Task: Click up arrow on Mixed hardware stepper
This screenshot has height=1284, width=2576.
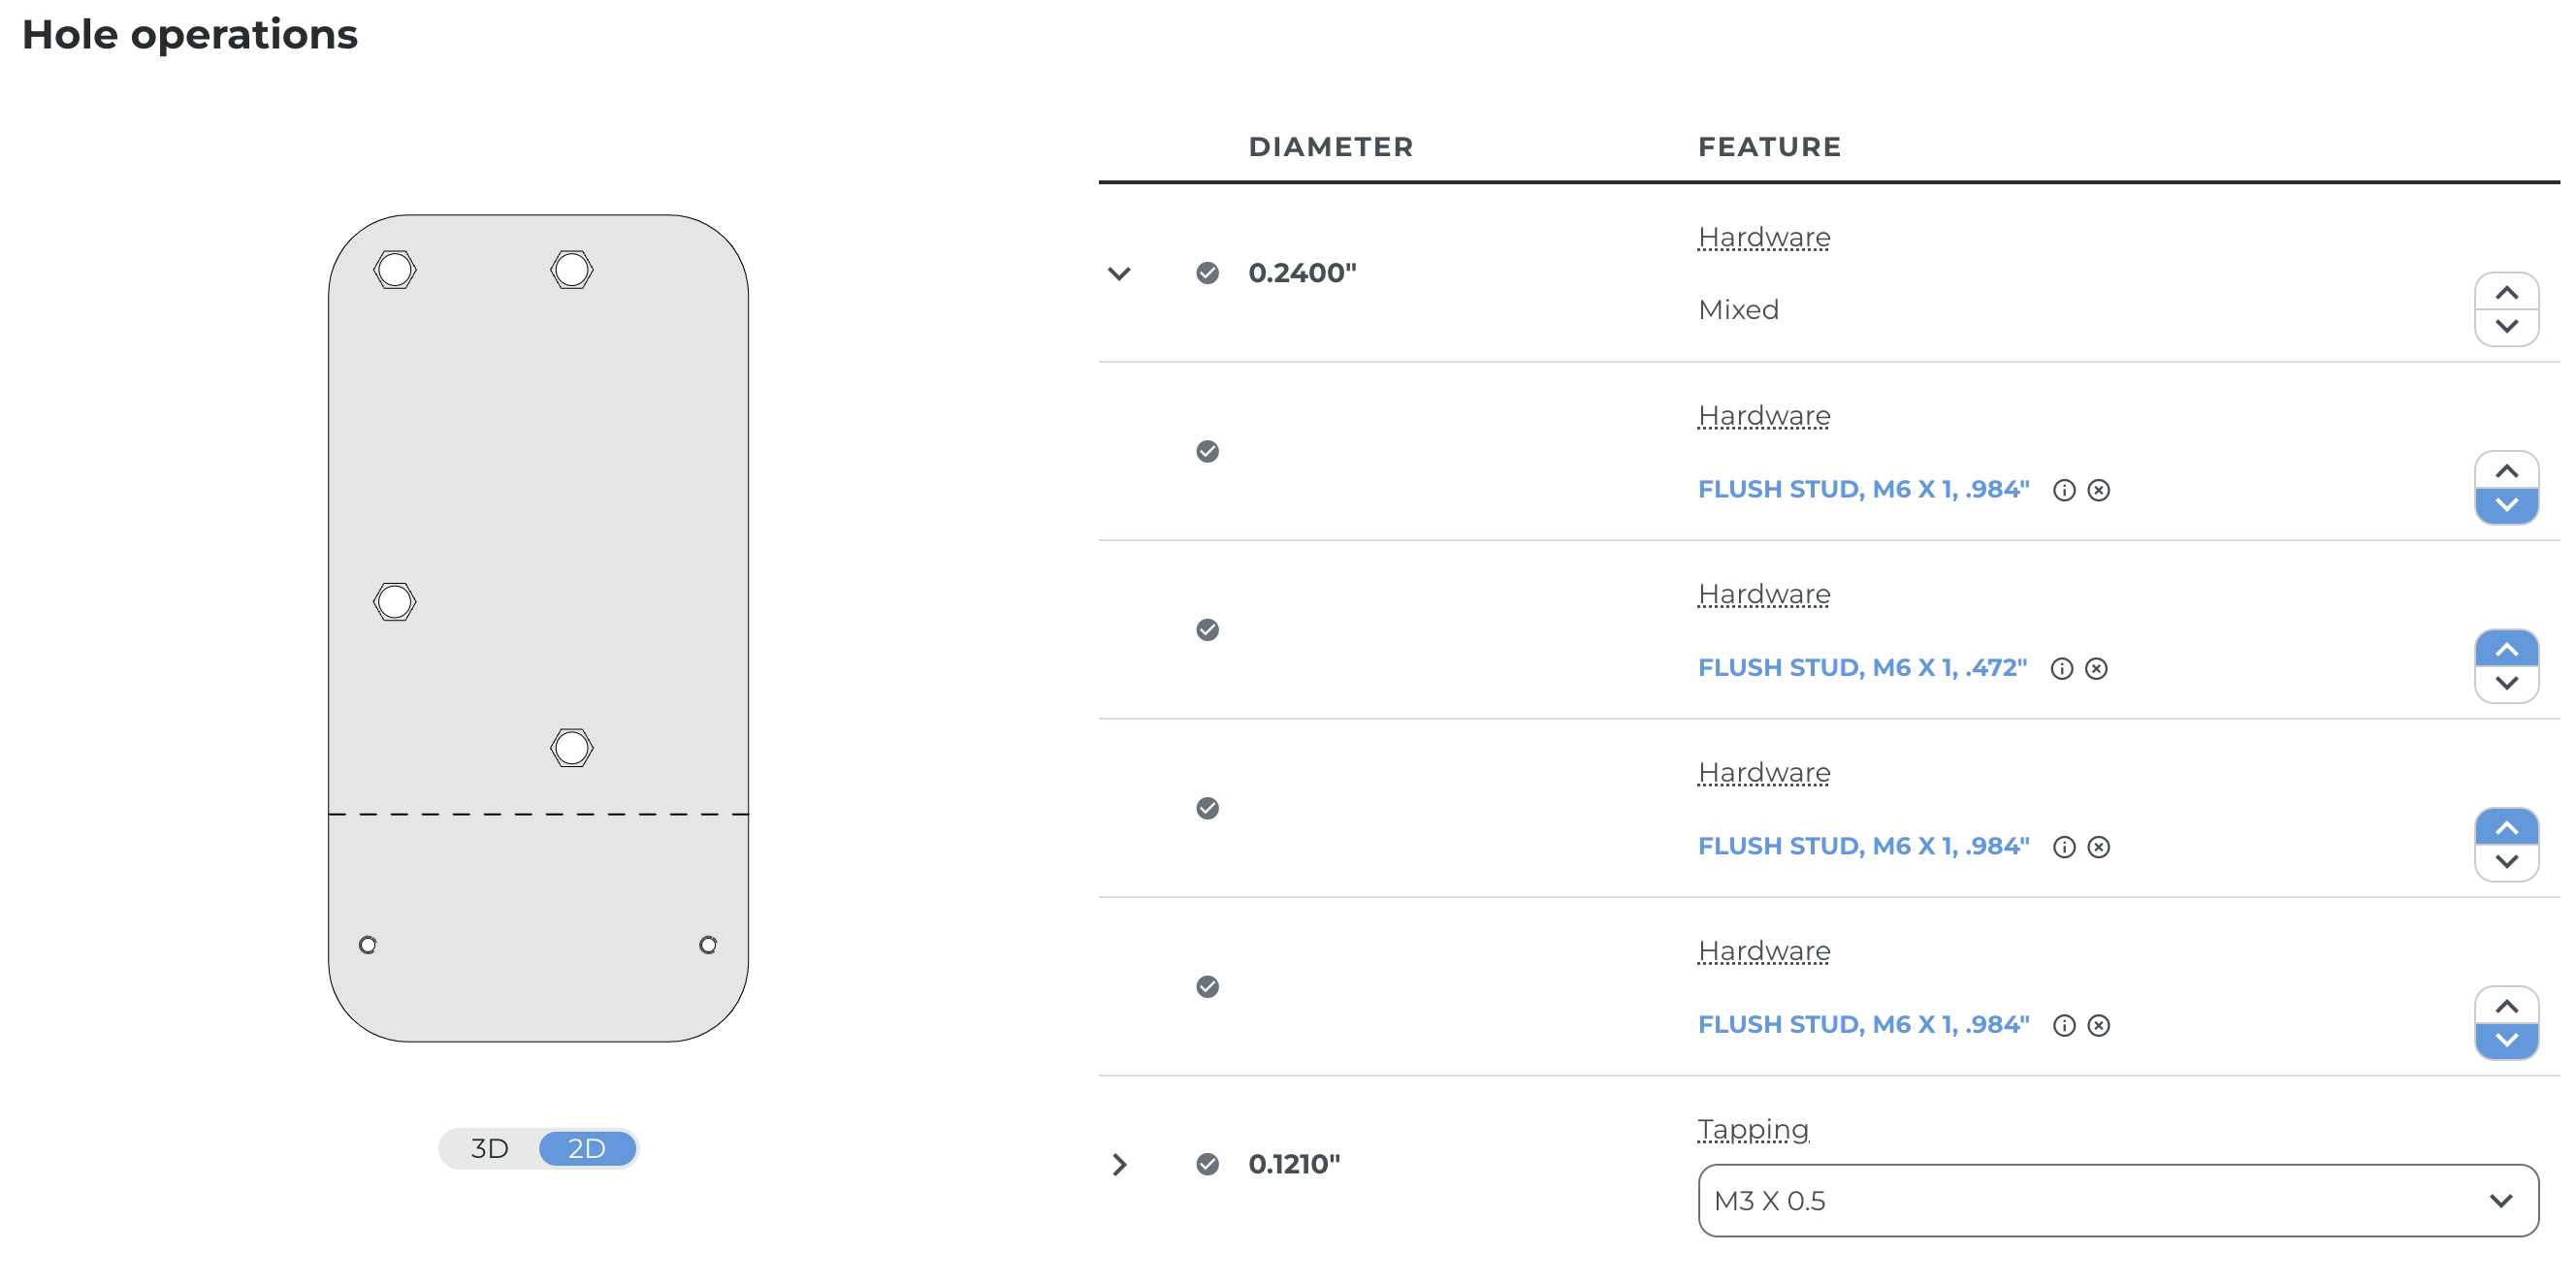Action: (2505, 293)
